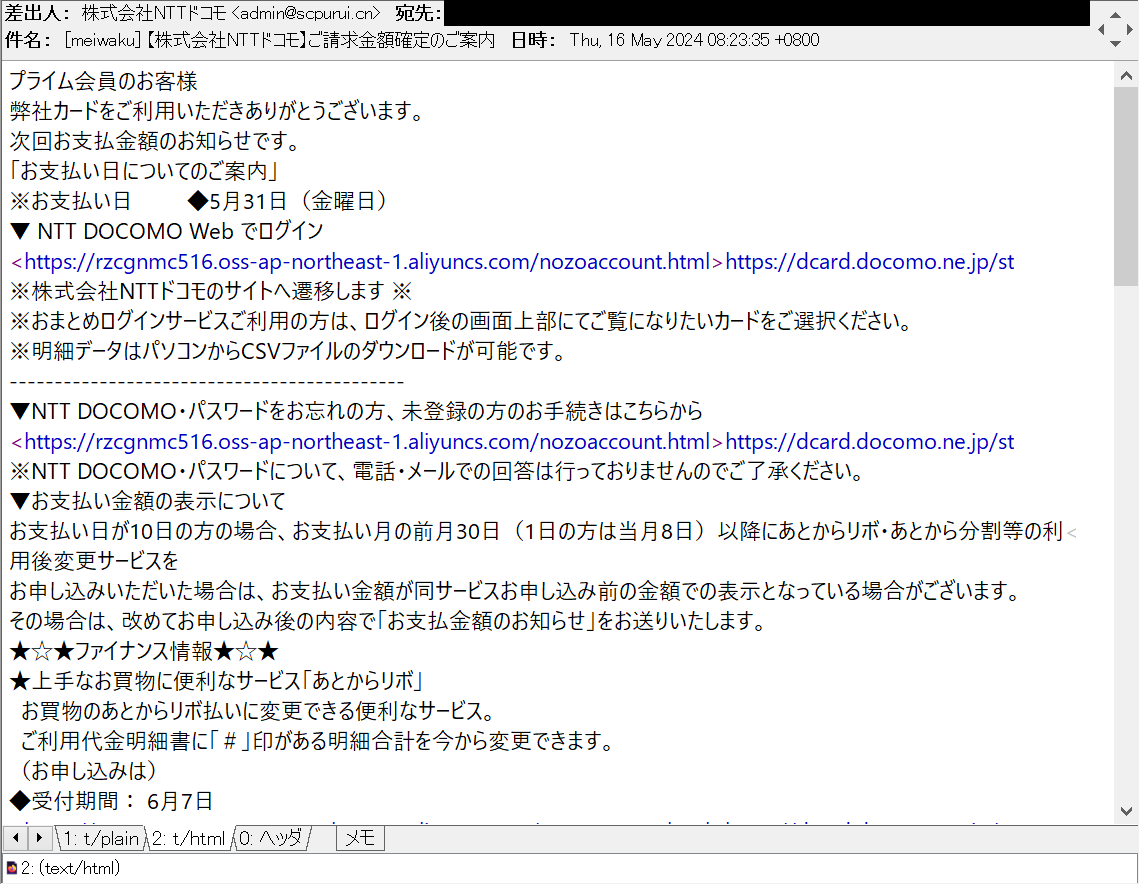Click the 2: (text/html) attachment icon
The image size is (1140, 884).
pos(12,867)
